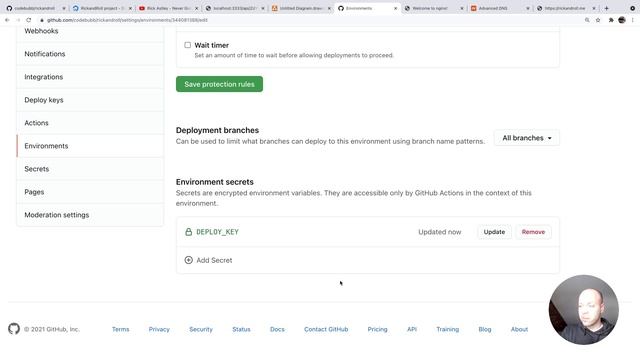Open the browser three-dot menu

tap(633, 20)
